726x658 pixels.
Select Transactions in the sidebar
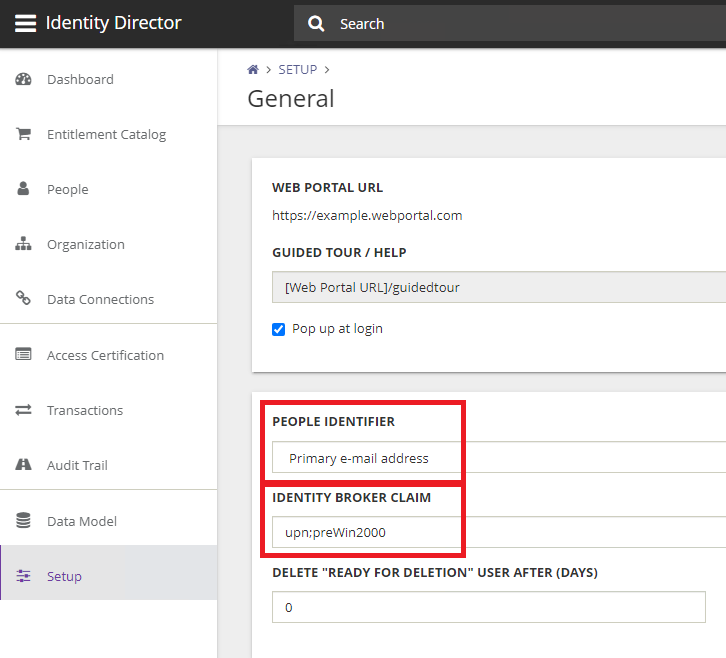[85, 410]
